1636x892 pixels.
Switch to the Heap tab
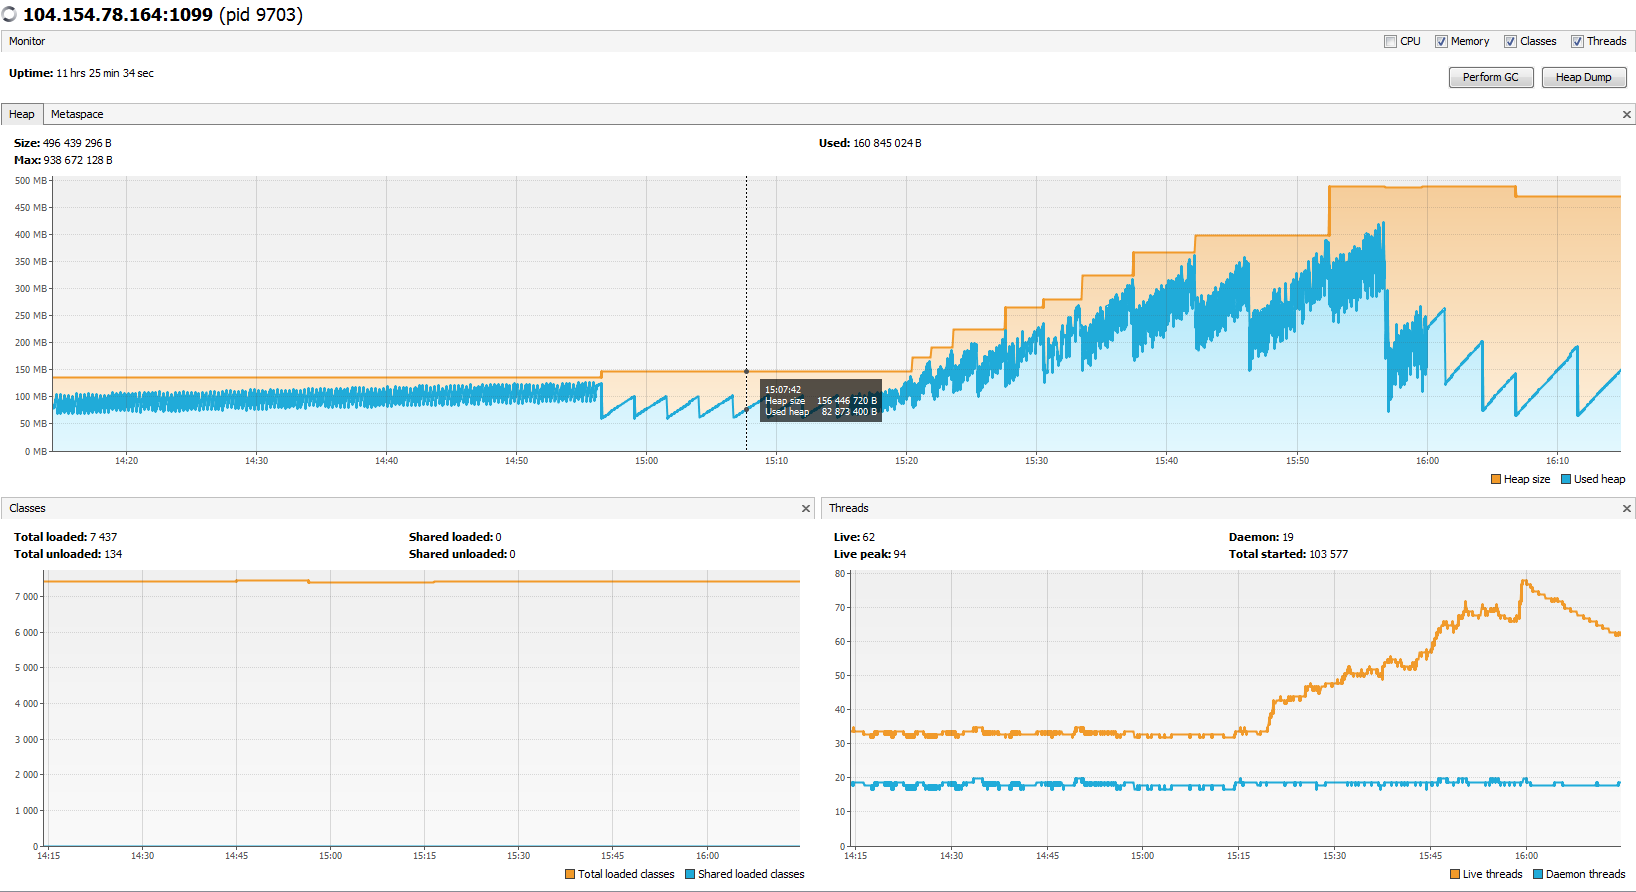click(22, 114)
